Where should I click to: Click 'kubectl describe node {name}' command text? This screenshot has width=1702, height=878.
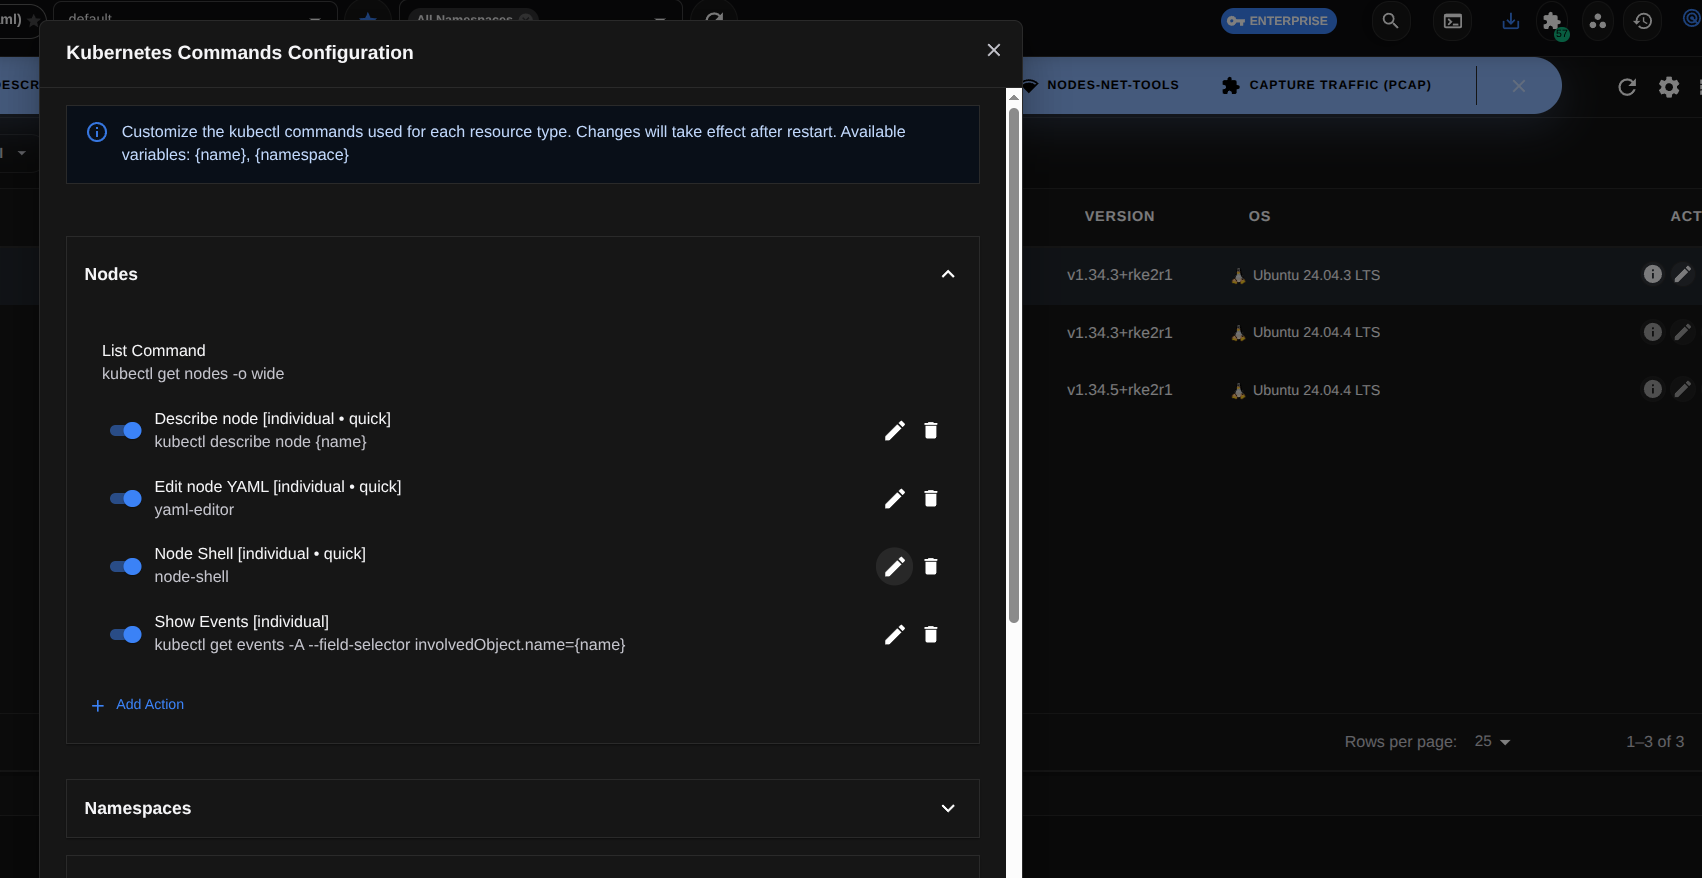pos(261,442)
